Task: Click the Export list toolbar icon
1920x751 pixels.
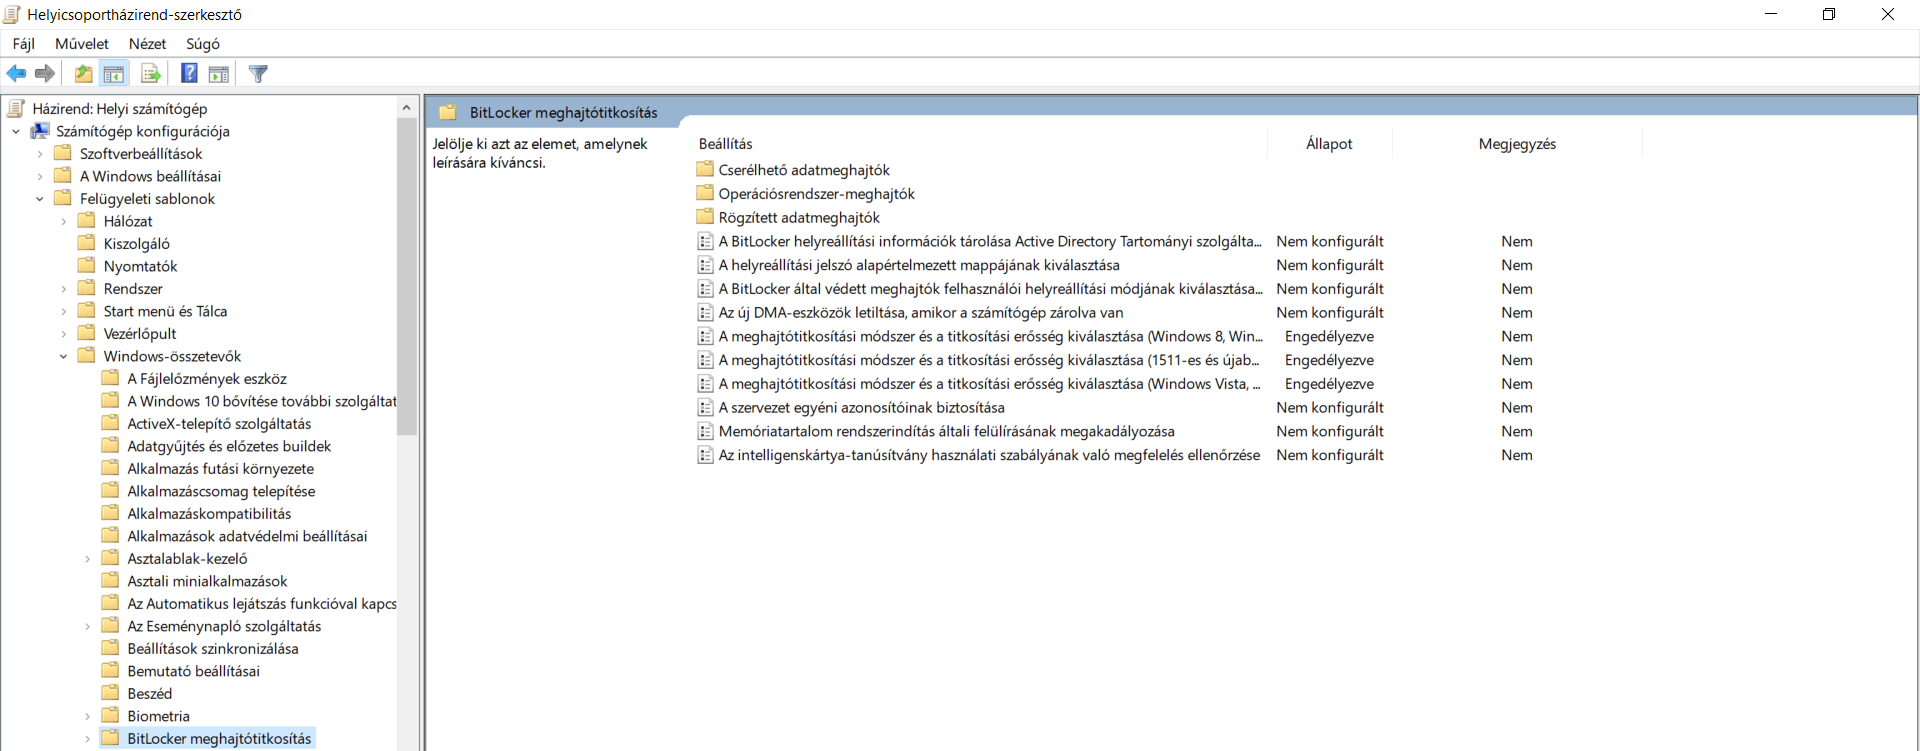Action: (151, 73)
